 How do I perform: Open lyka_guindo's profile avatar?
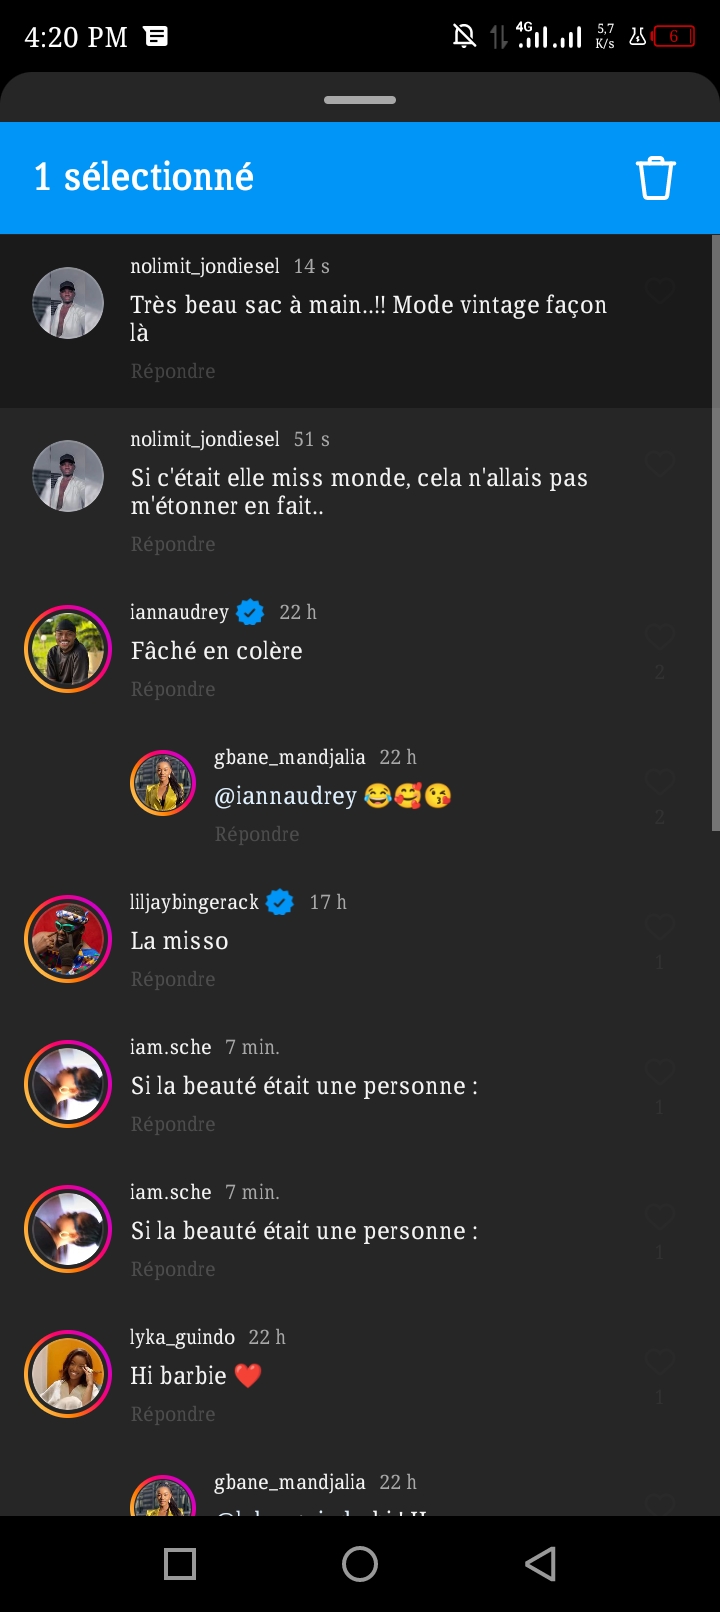click(68, 1374)
